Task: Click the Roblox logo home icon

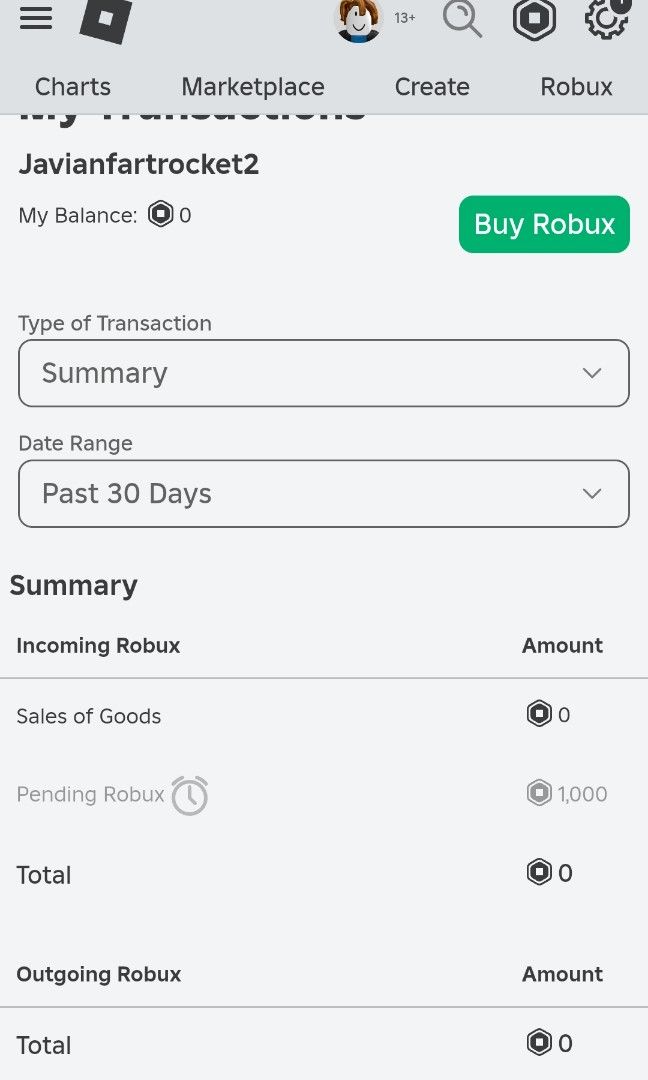Action: tap(105, 19)
